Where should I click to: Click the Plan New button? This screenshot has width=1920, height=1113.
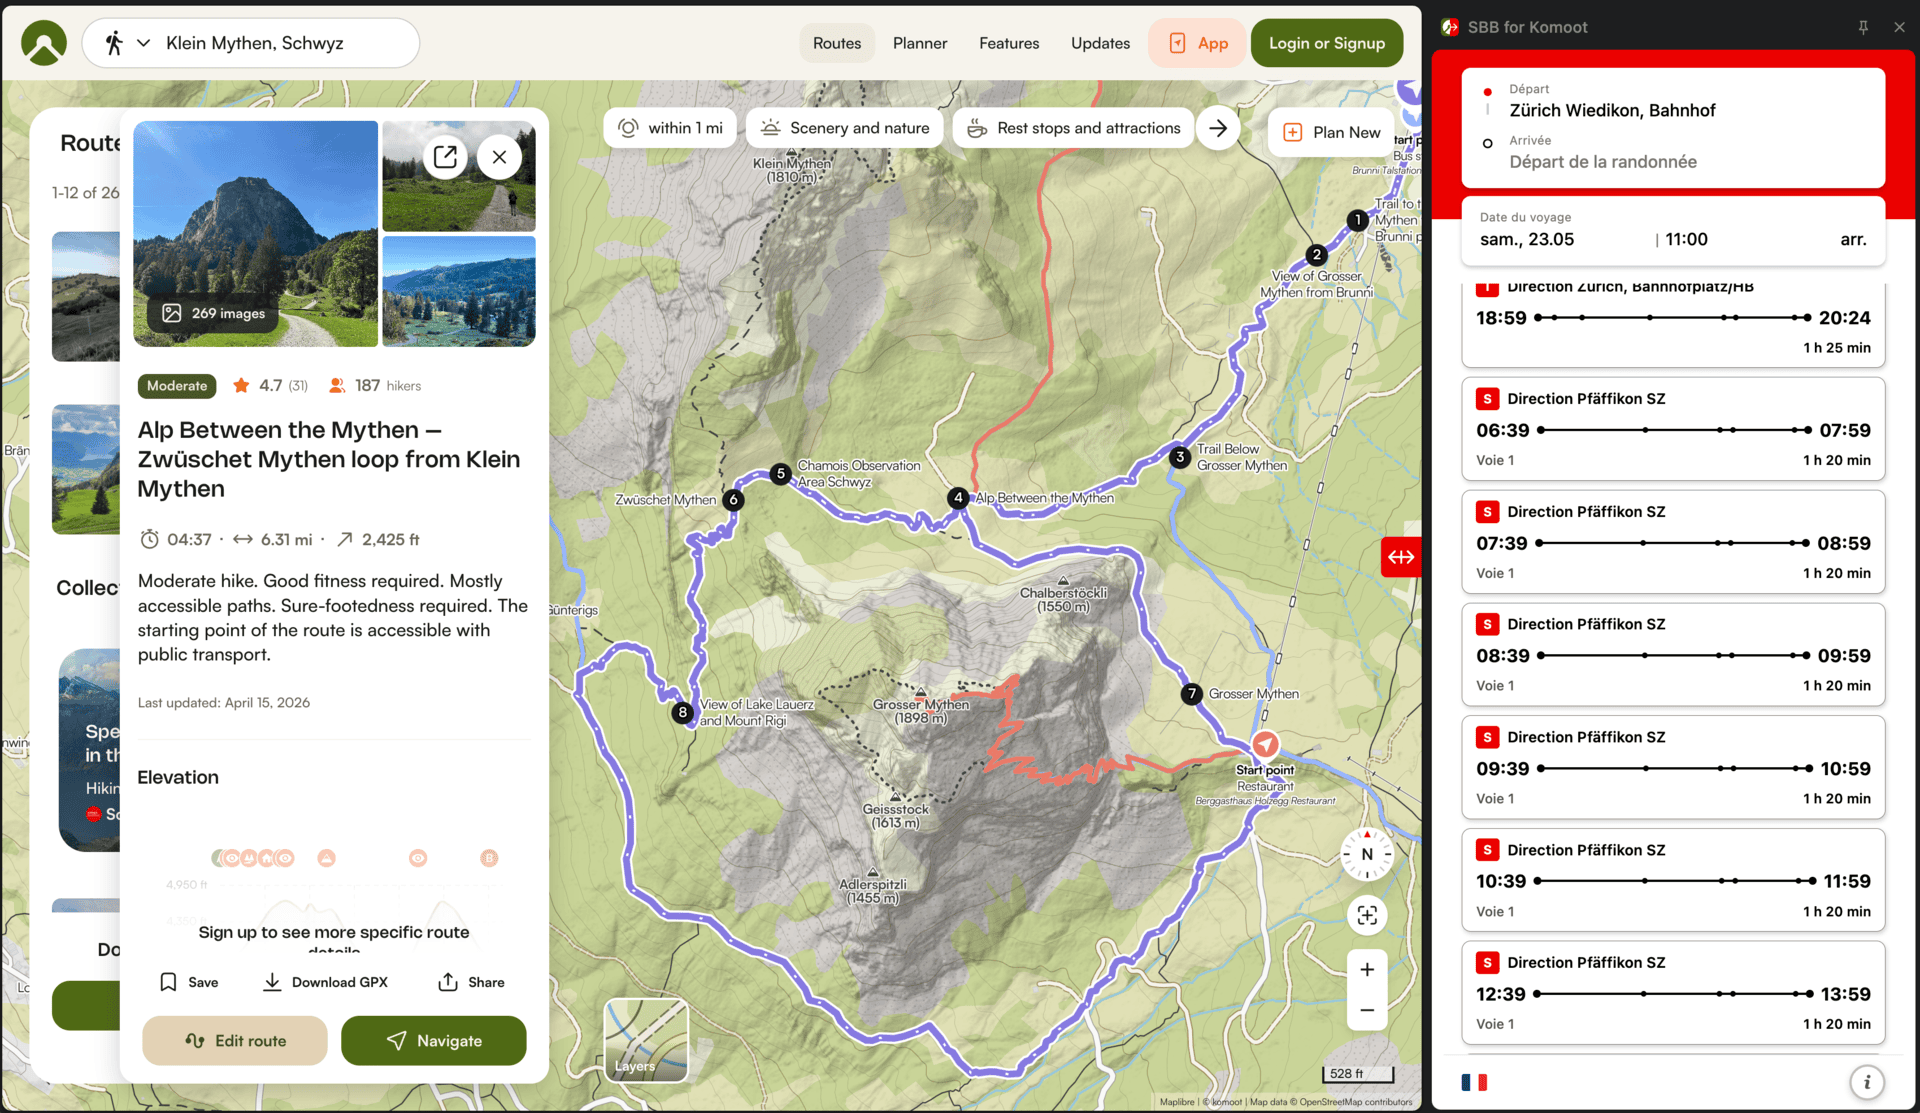1332,132
